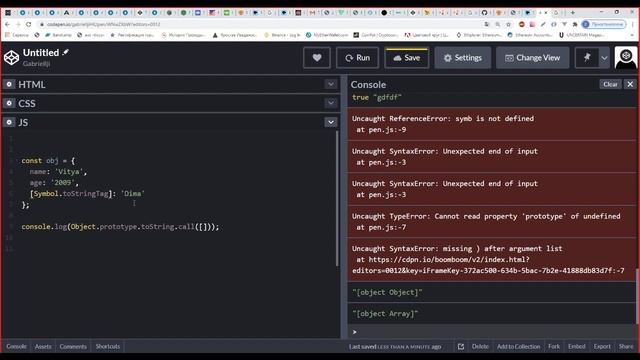Fork this pen
640x360 pixels.
(x=554, y=347)
